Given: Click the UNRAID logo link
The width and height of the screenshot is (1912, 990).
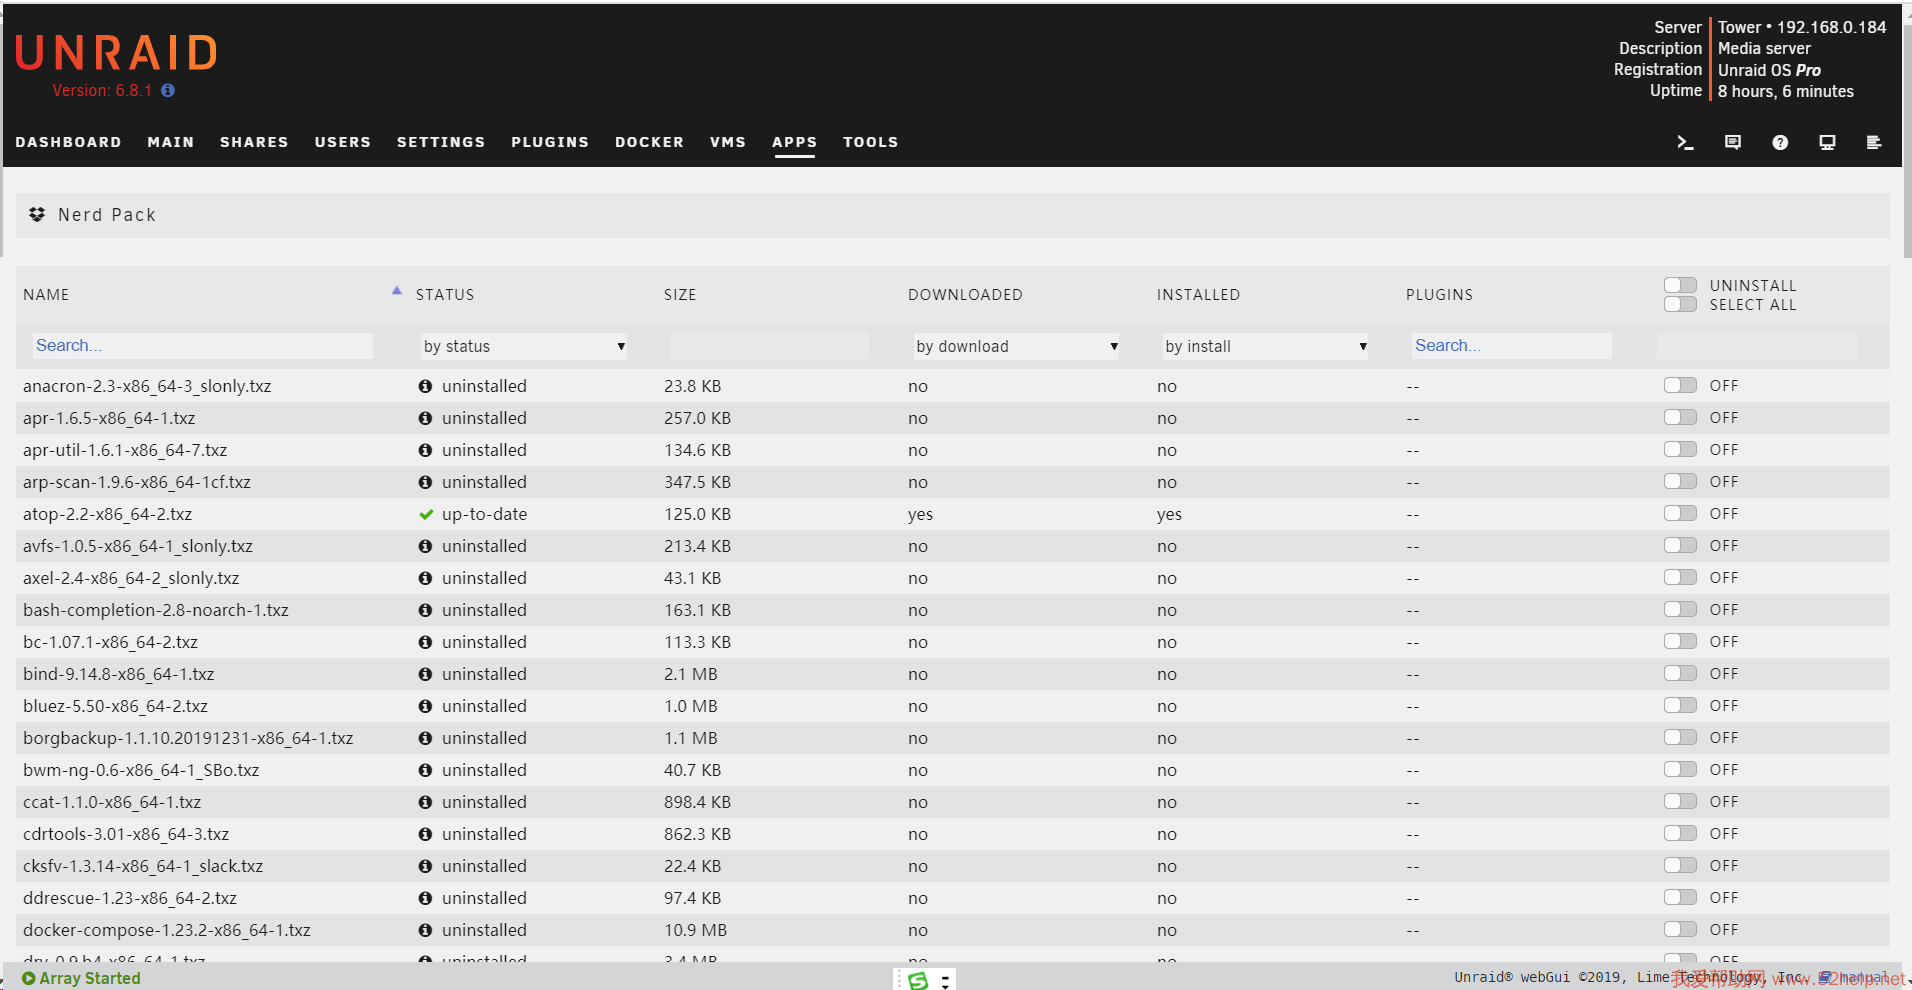Looking at the screenshot, I should (x=116, y=53).
